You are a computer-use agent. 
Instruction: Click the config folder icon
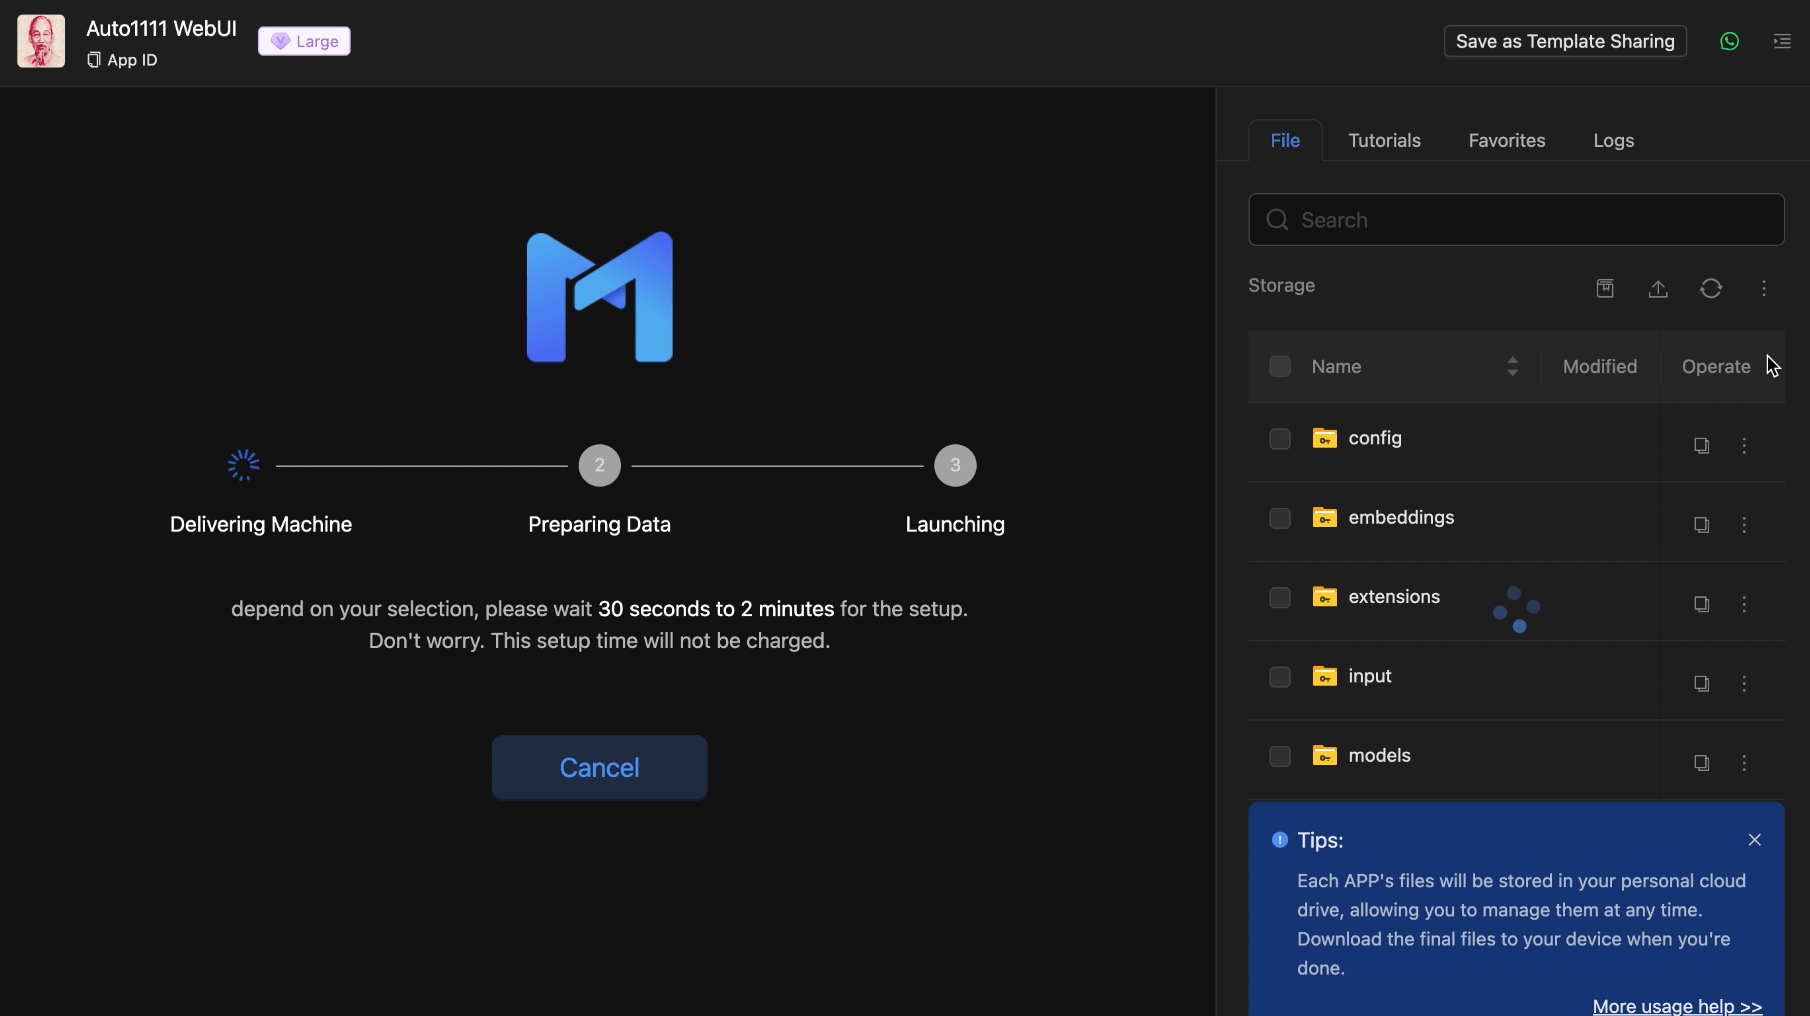[1325, 438]
